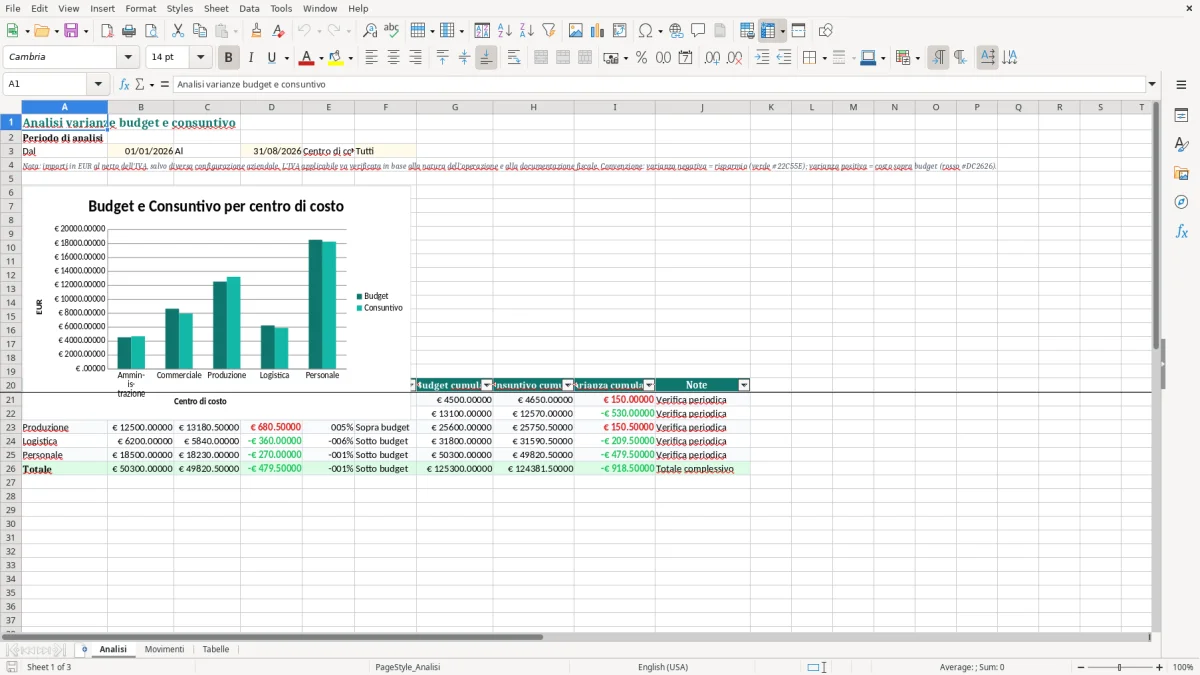Image resolution: width=1200 pixels, height=675 pixels.
Task: Toggle Freeze Rows and Columns
Action: point(768,31)
